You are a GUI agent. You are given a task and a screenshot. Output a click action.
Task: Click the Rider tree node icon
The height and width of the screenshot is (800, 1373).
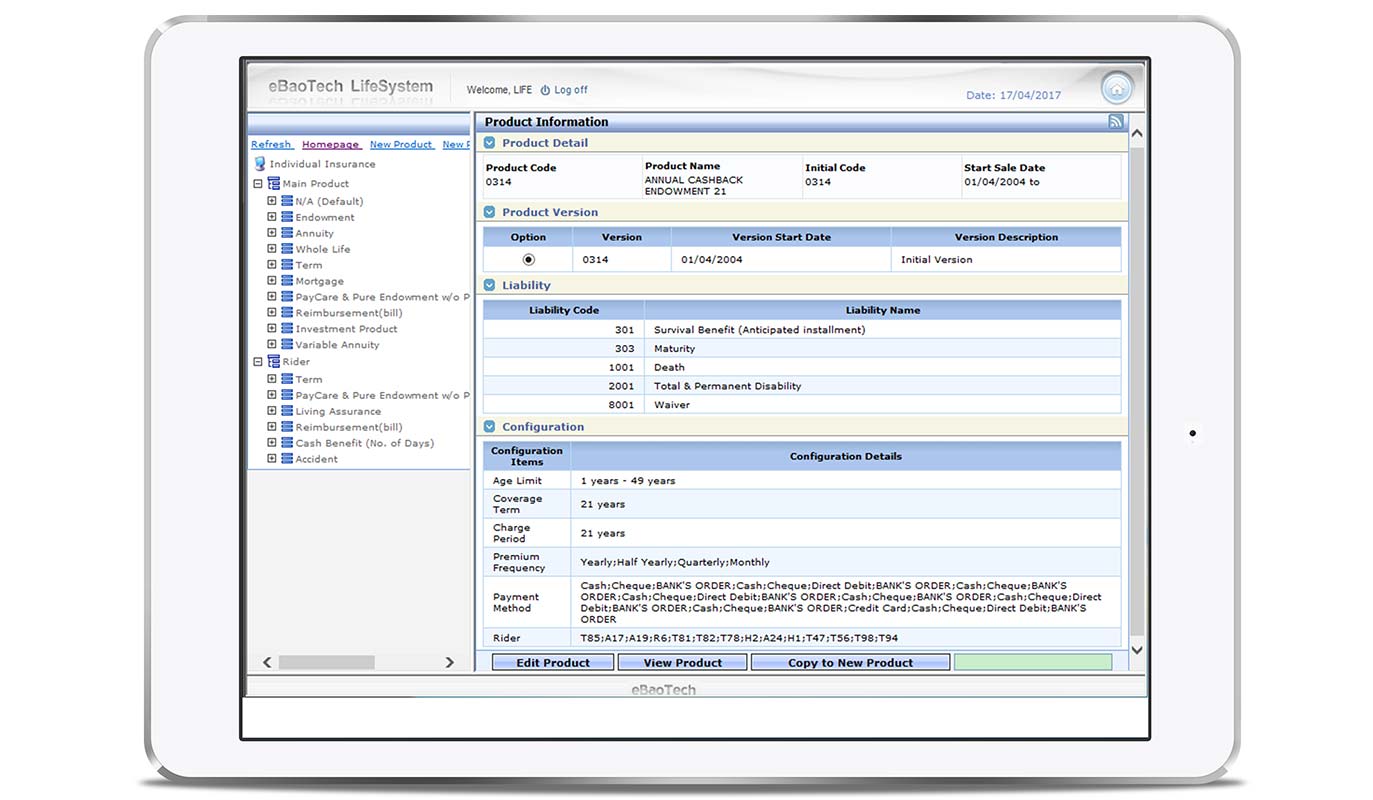pyautogui.click(x=273, y=362)
